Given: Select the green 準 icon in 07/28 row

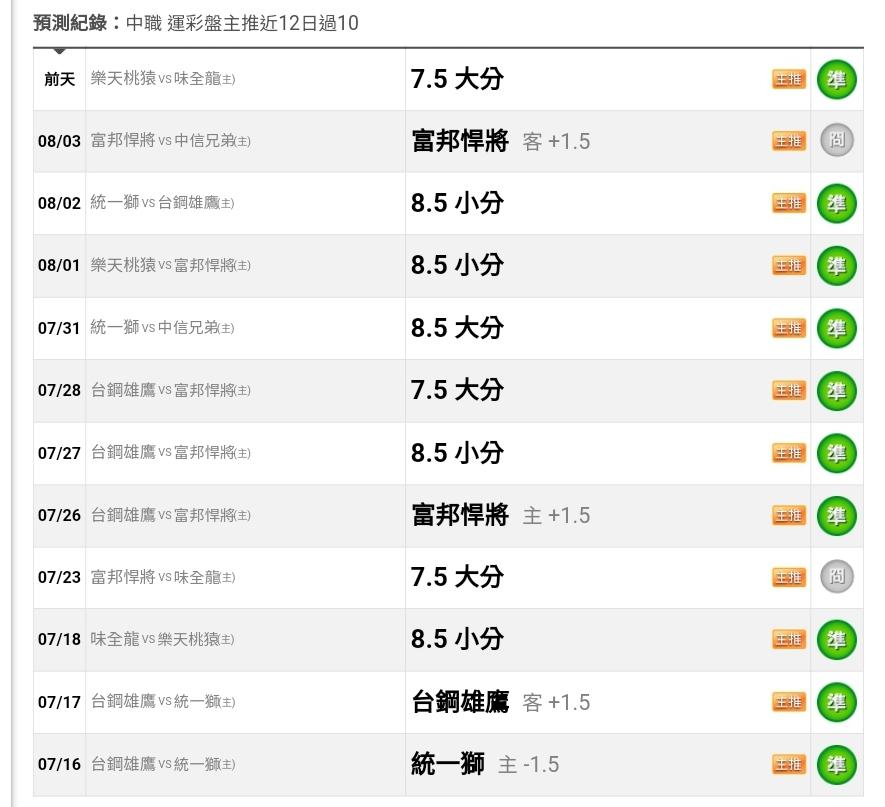Looking at the screenshot, I should (x=836, y=391).
